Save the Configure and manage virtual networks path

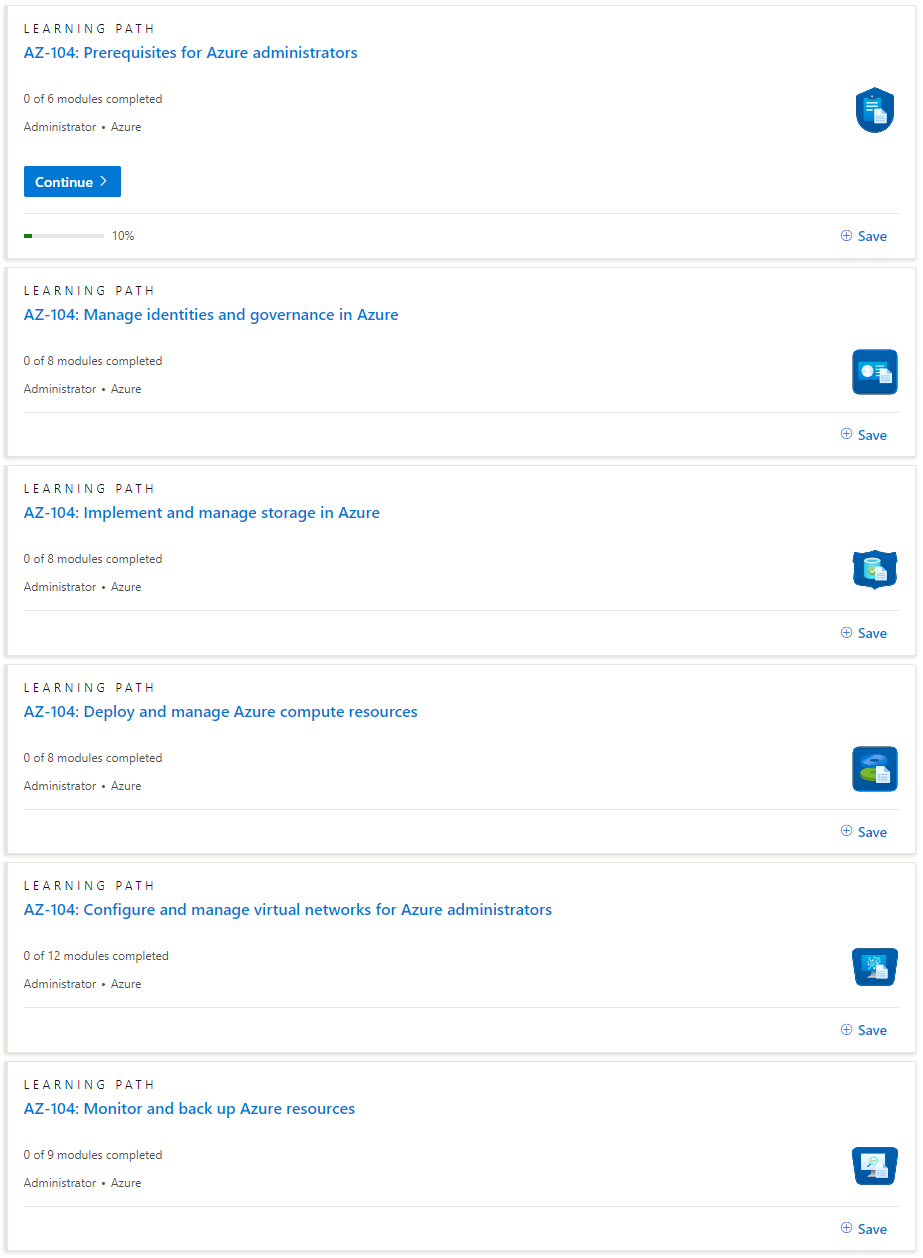click(864, 1030)
